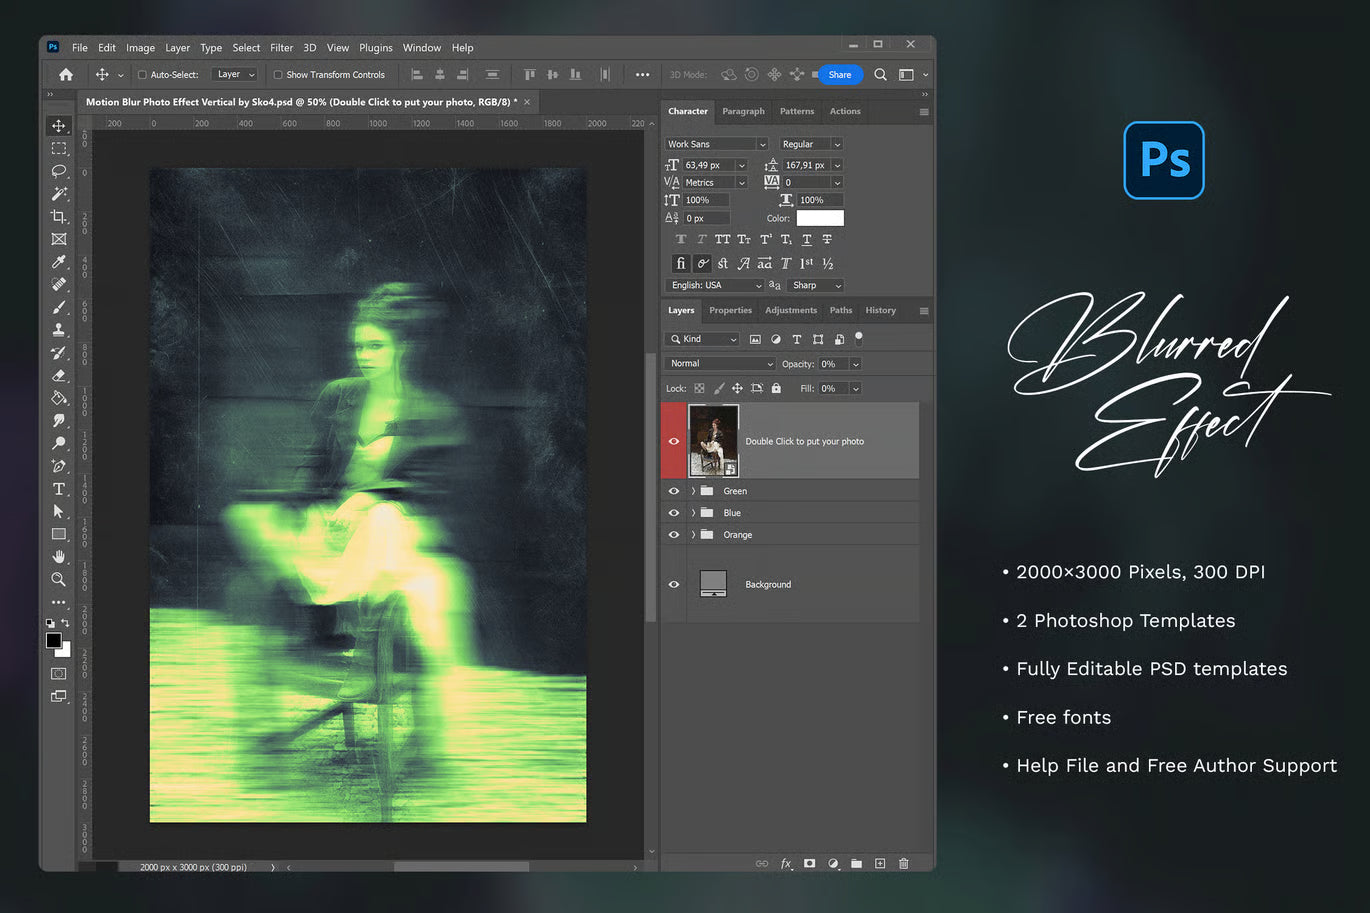Select the Hand tool
The height and width of the screenshot is (913, 1370).
(x=58, y=556)
